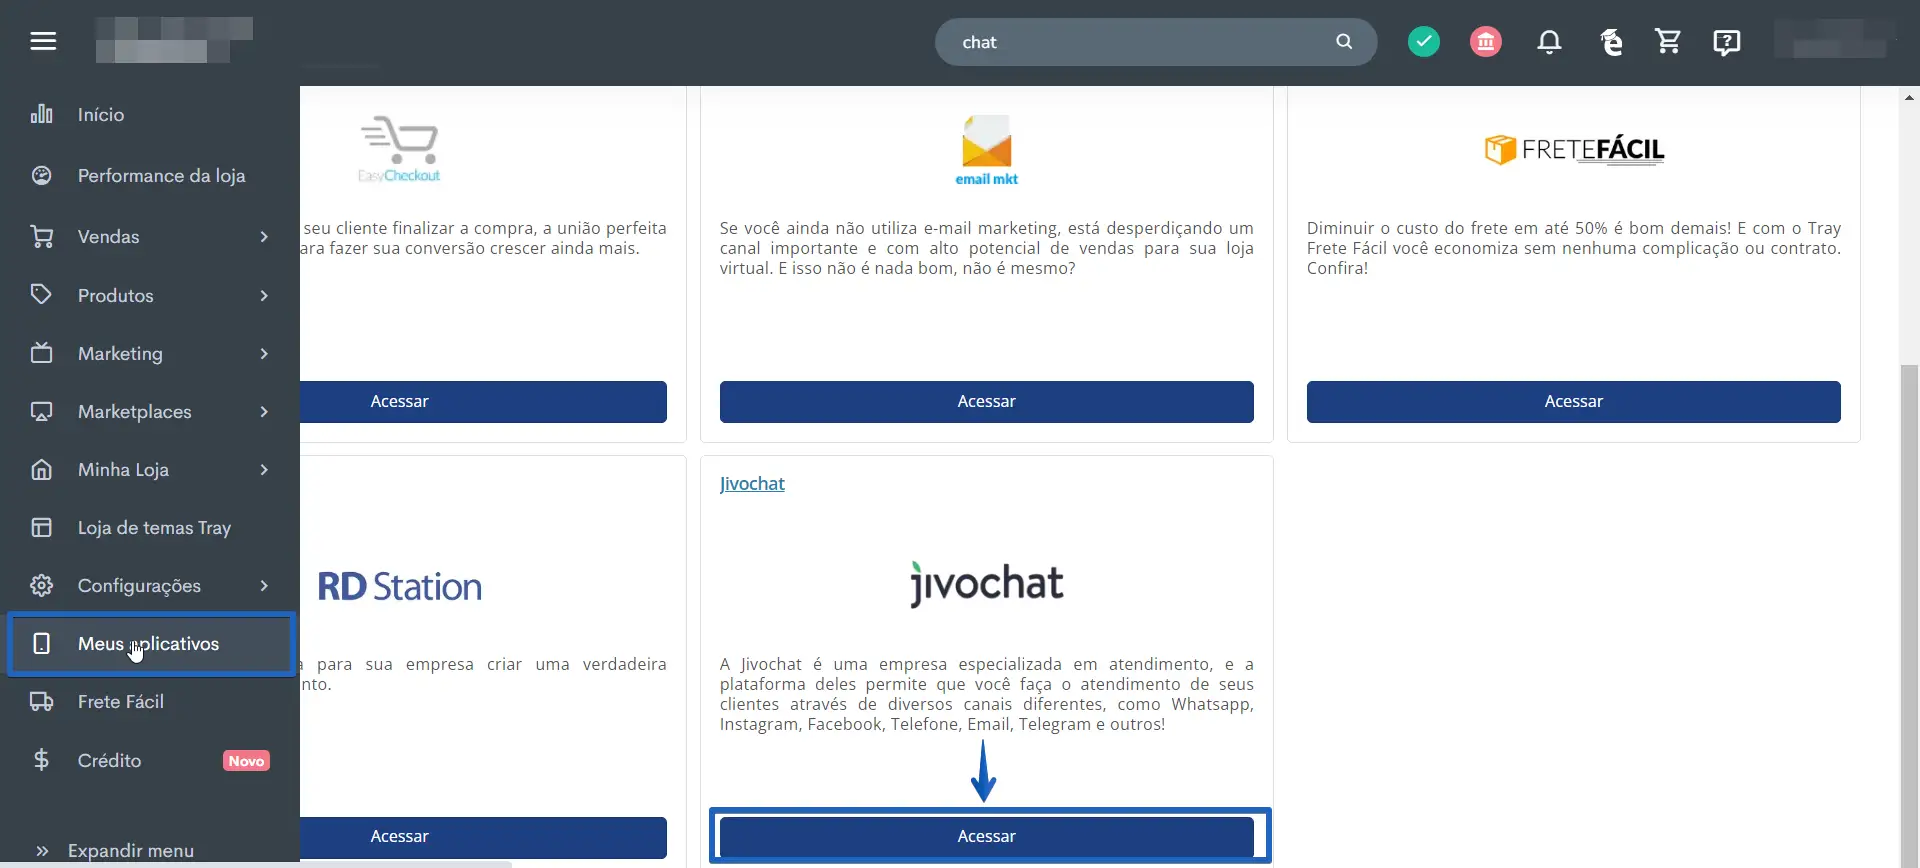Click the graduation cap icon in header
Screen dimensions: 1920x868
(x=1611, y=42)
